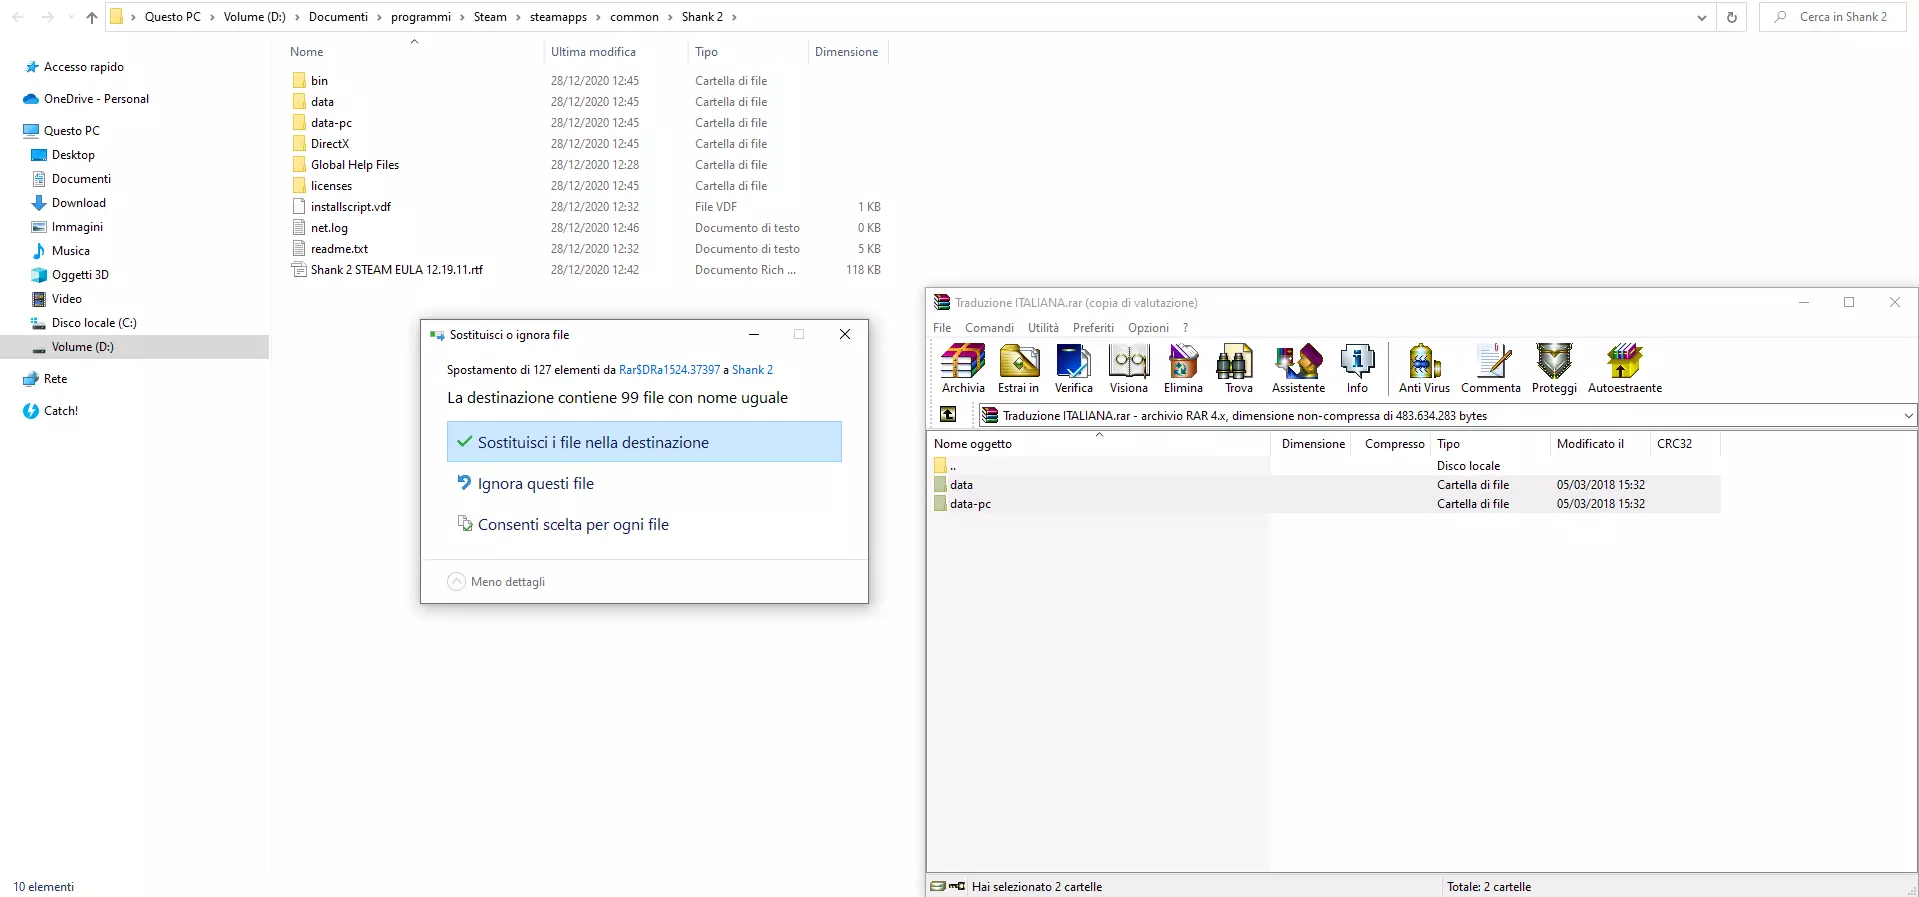Open the Comandi menu
1919x897 pixels.
[989, 328]
